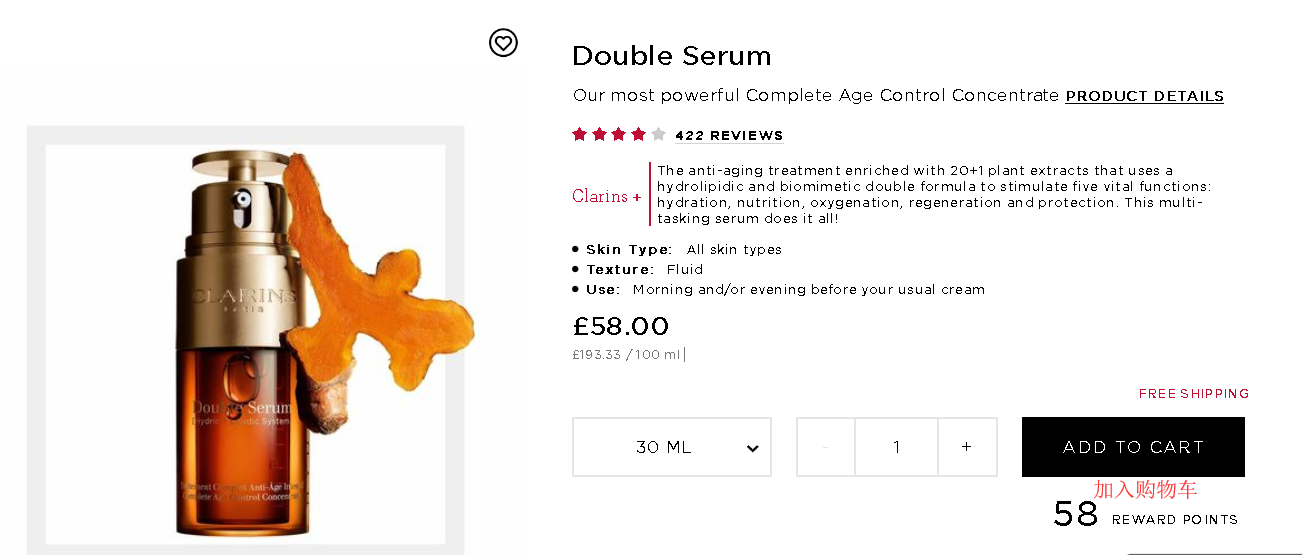Click the chevron arrow in size selector
This screenshot has width=1302, height=555.
tap(753, 448)
